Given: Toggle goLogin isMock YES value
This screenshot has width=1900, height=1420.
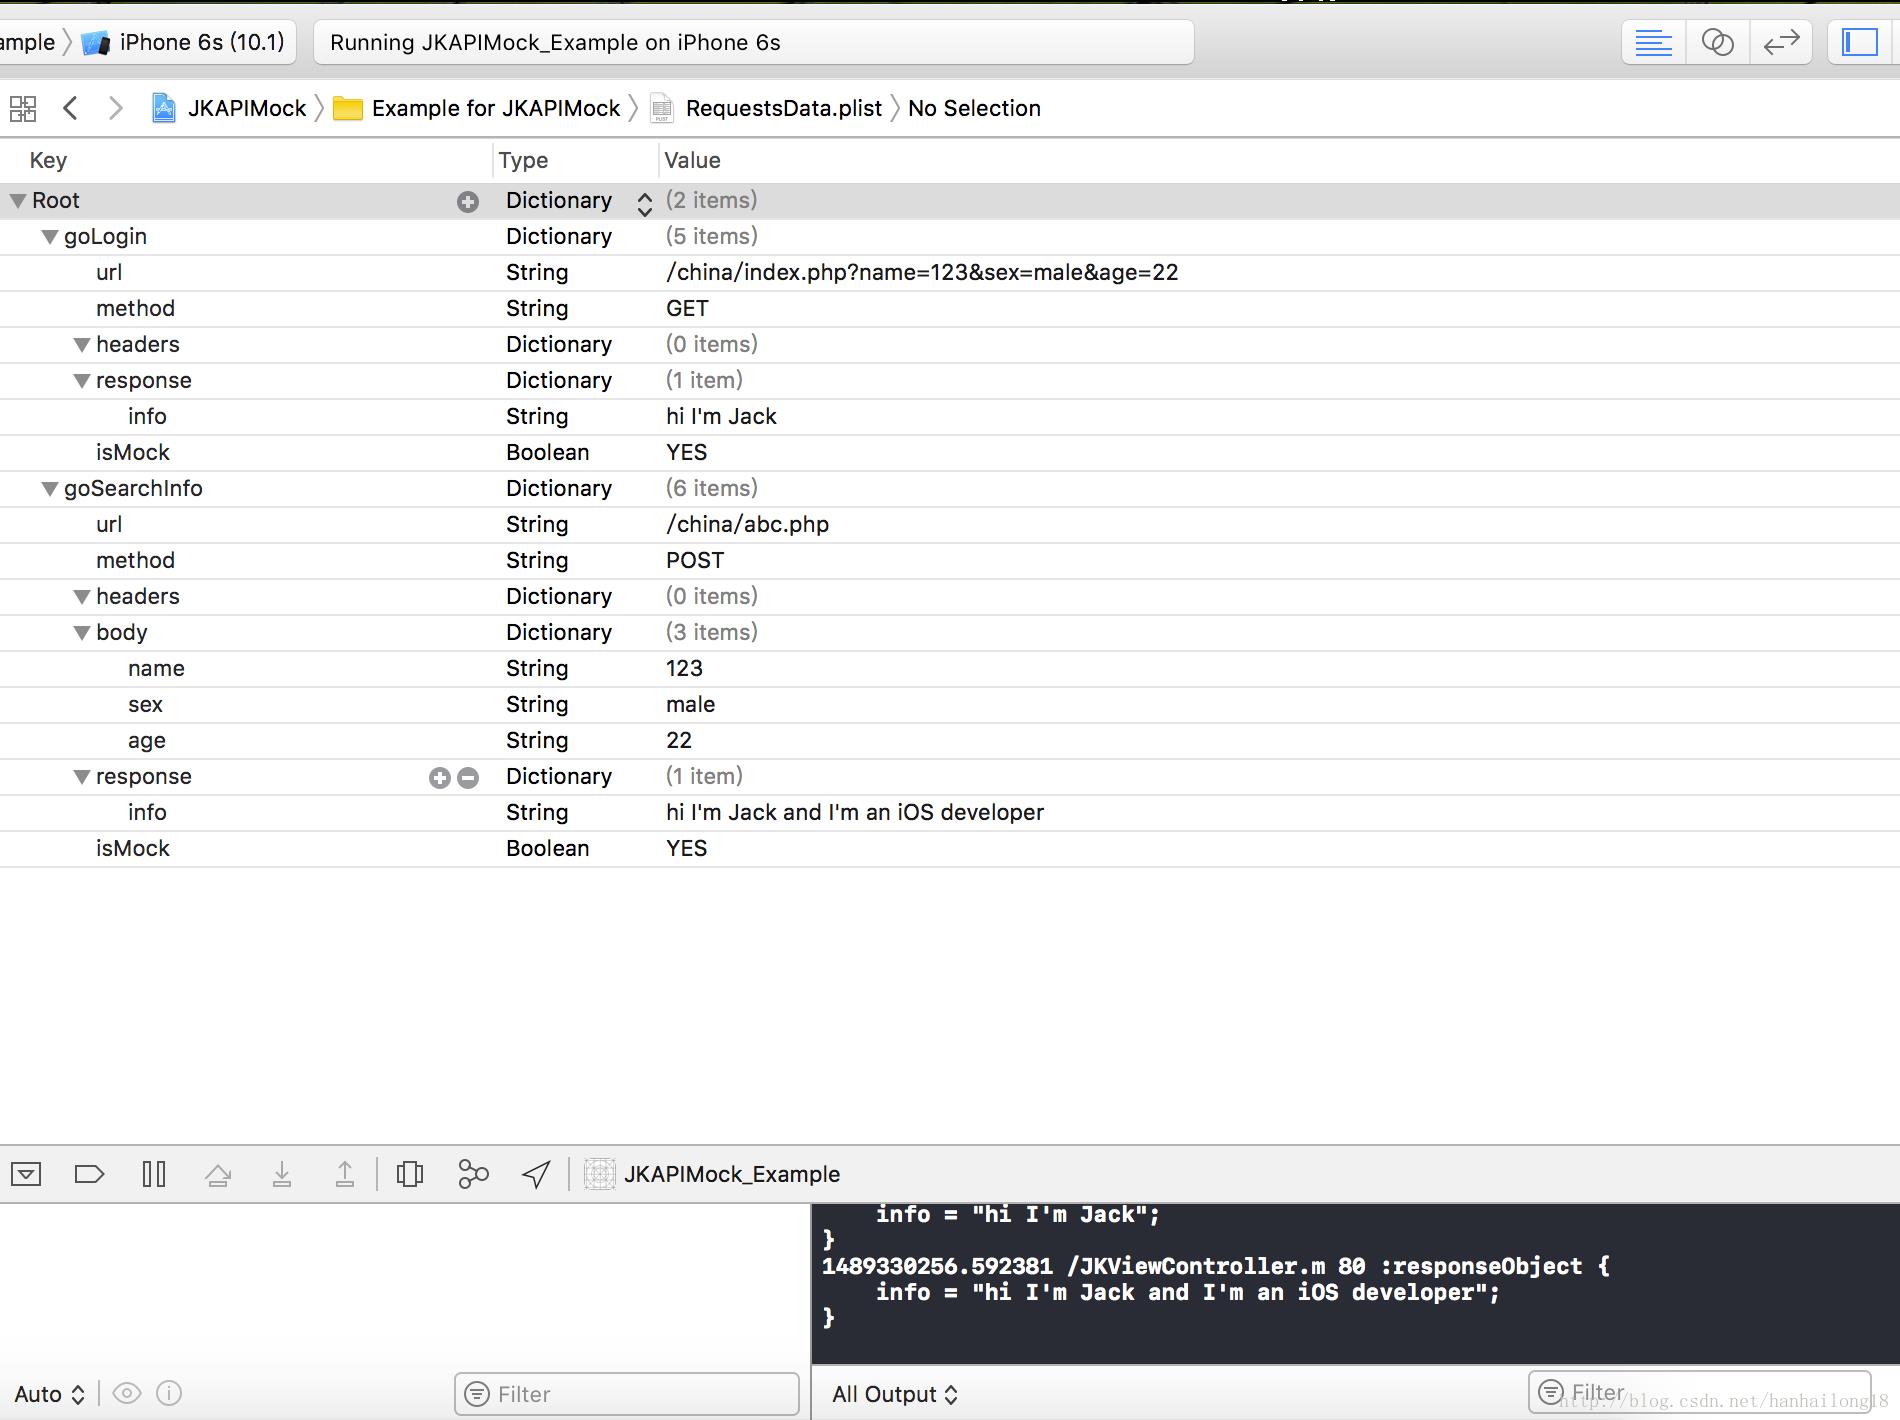Looking at the screenshot, I should click(x=687, y=452).
